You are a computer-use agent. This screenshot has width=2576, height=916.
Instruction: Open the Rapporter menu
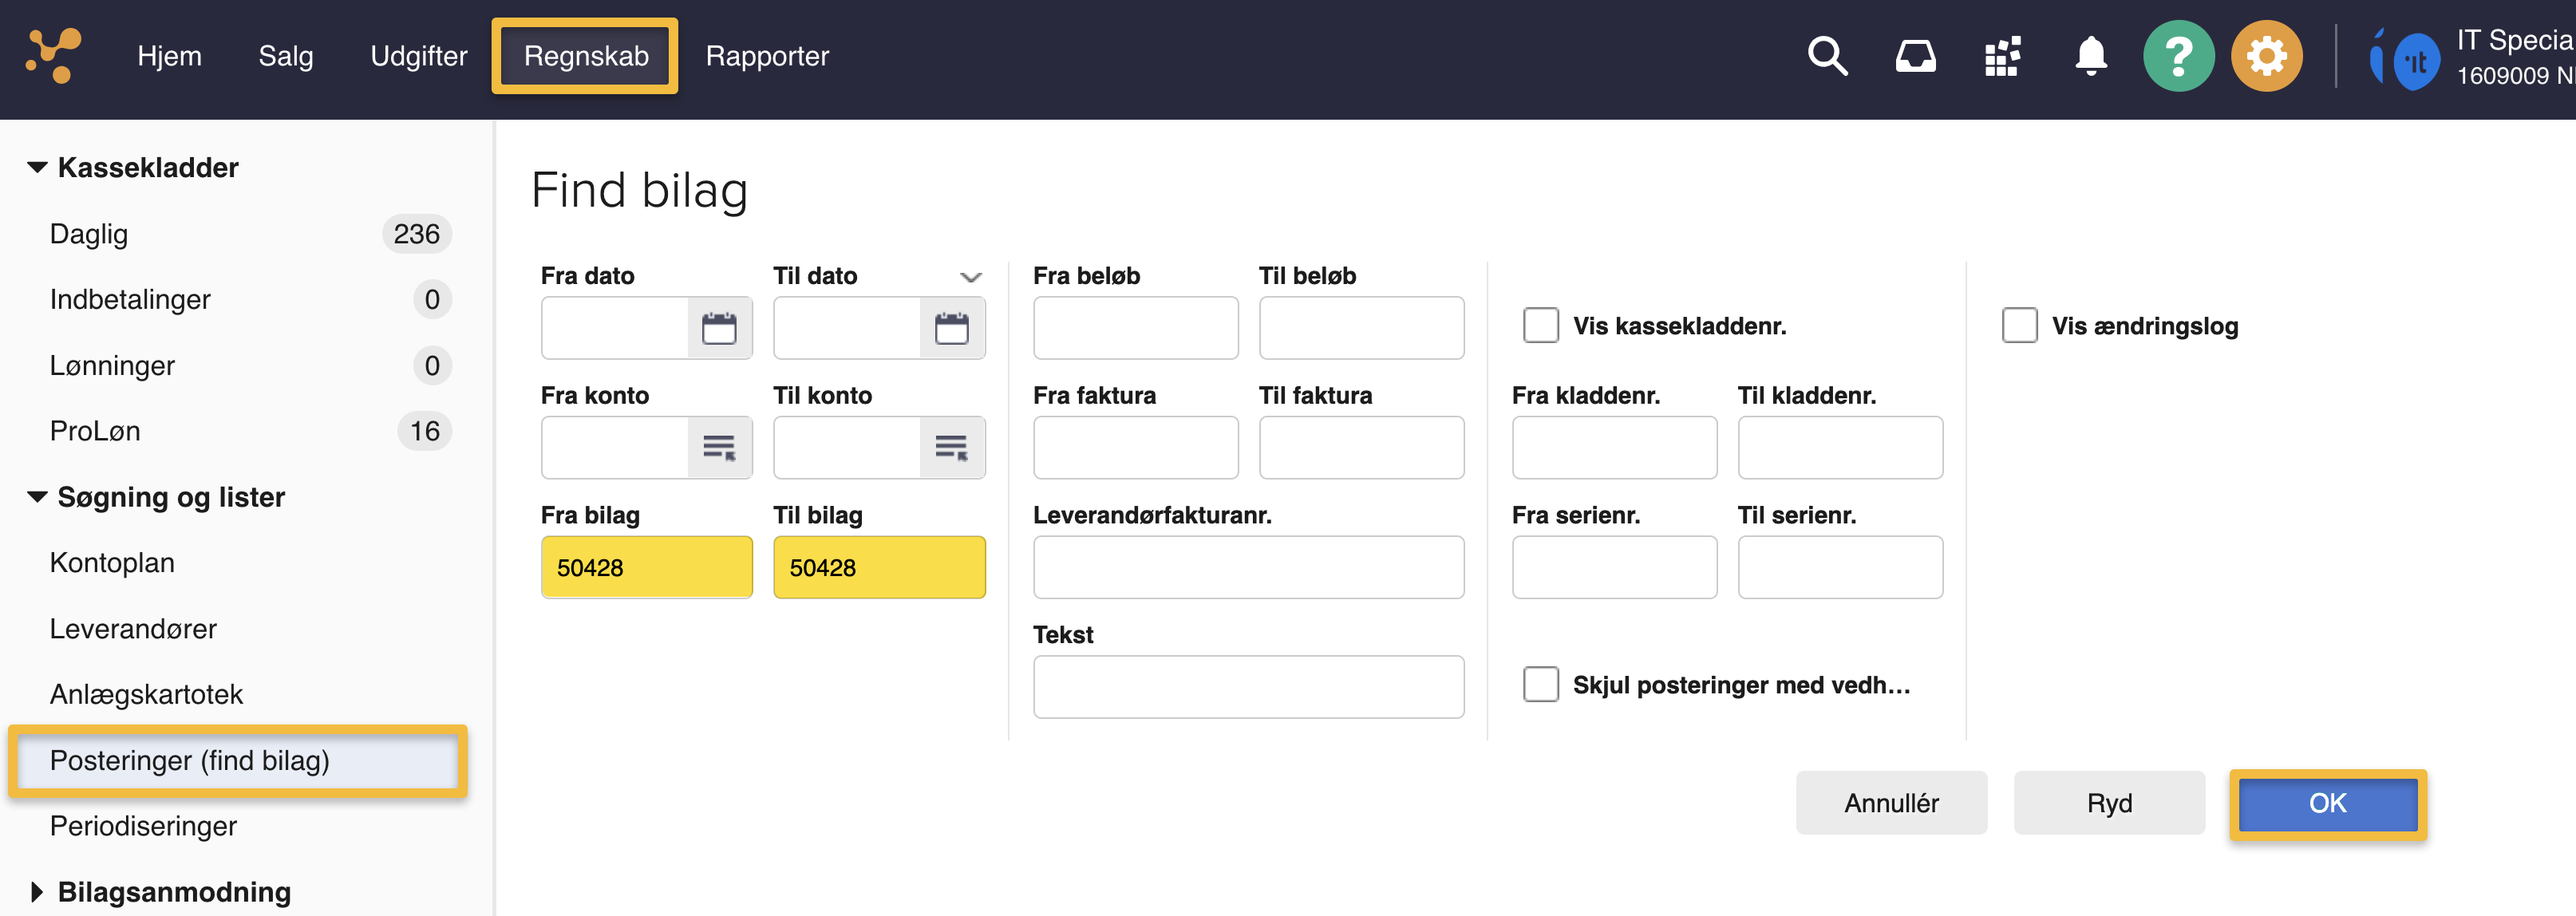[x=767, y=56]
